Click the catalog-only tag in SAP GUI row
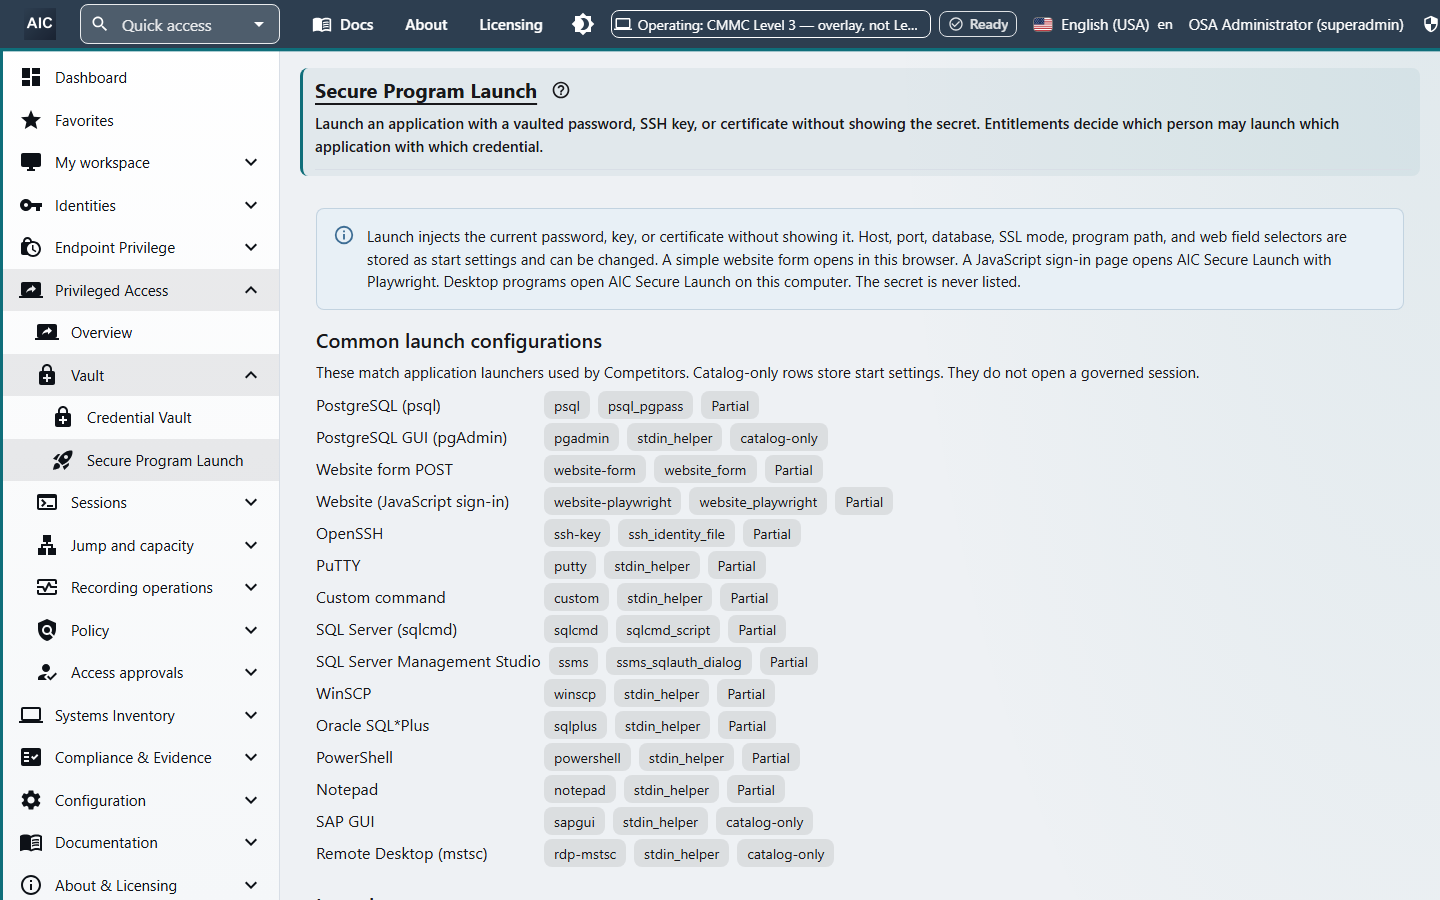The height and width of the screenshot is (900, 1440). [765, 822]
